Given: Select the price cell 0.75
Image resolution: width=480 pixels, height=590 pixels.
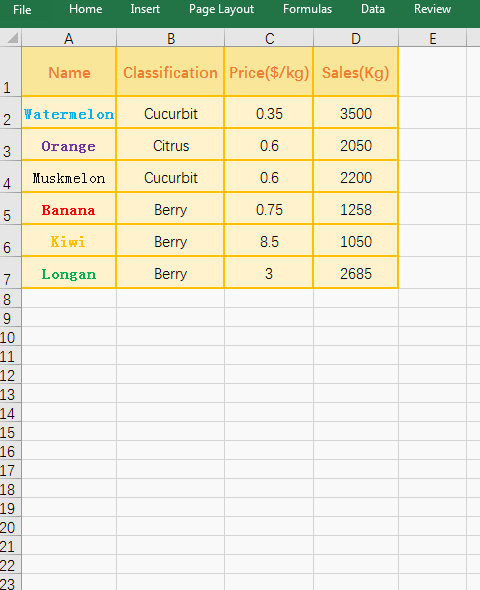Looking at the screenshot, I should (x=269, y=209).
